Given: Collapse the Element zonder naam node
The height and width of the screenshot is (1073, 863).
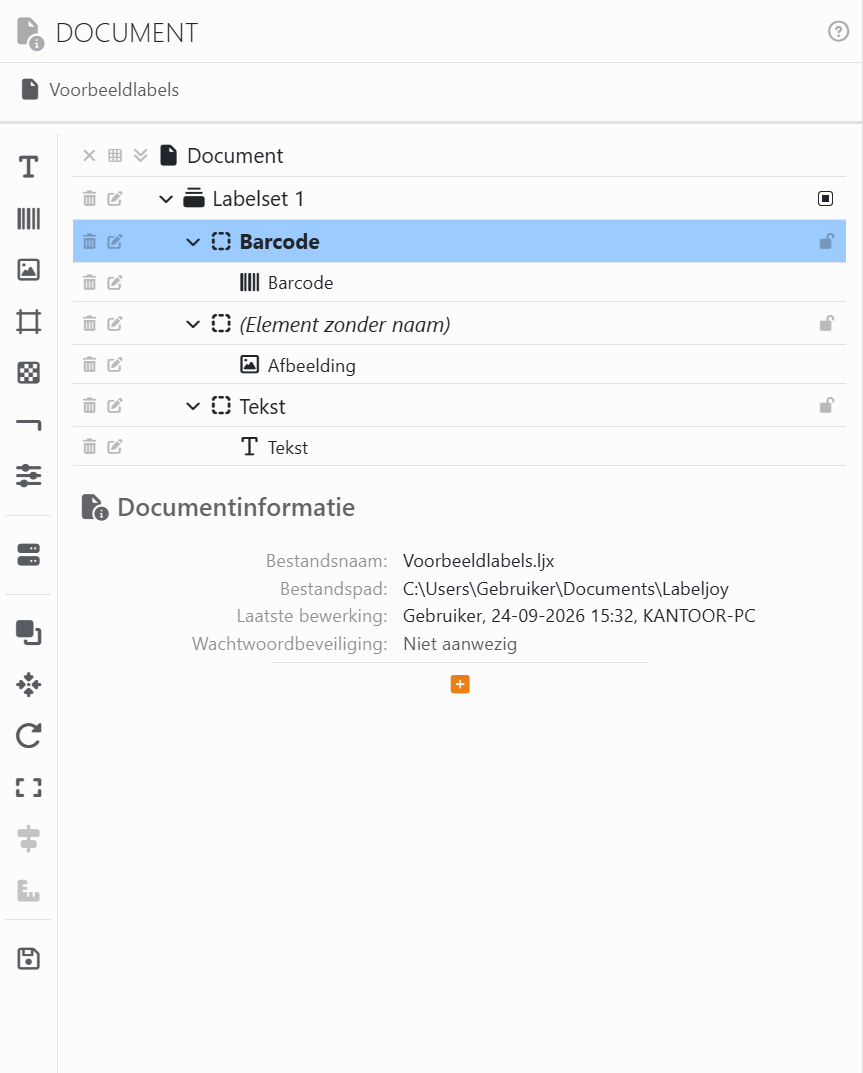Looking at the screenshot, I should (193, 324).
